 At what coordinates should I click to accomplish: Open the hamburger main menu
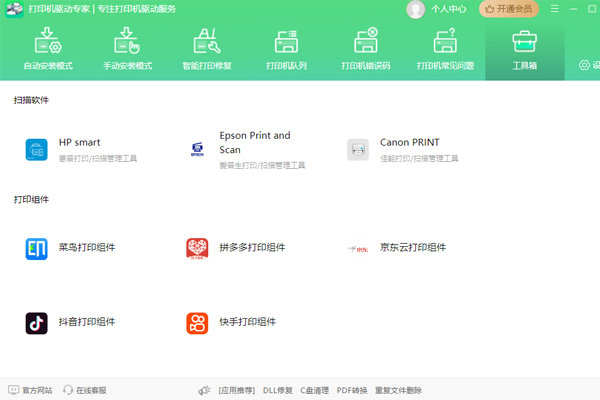pos(554,9)
